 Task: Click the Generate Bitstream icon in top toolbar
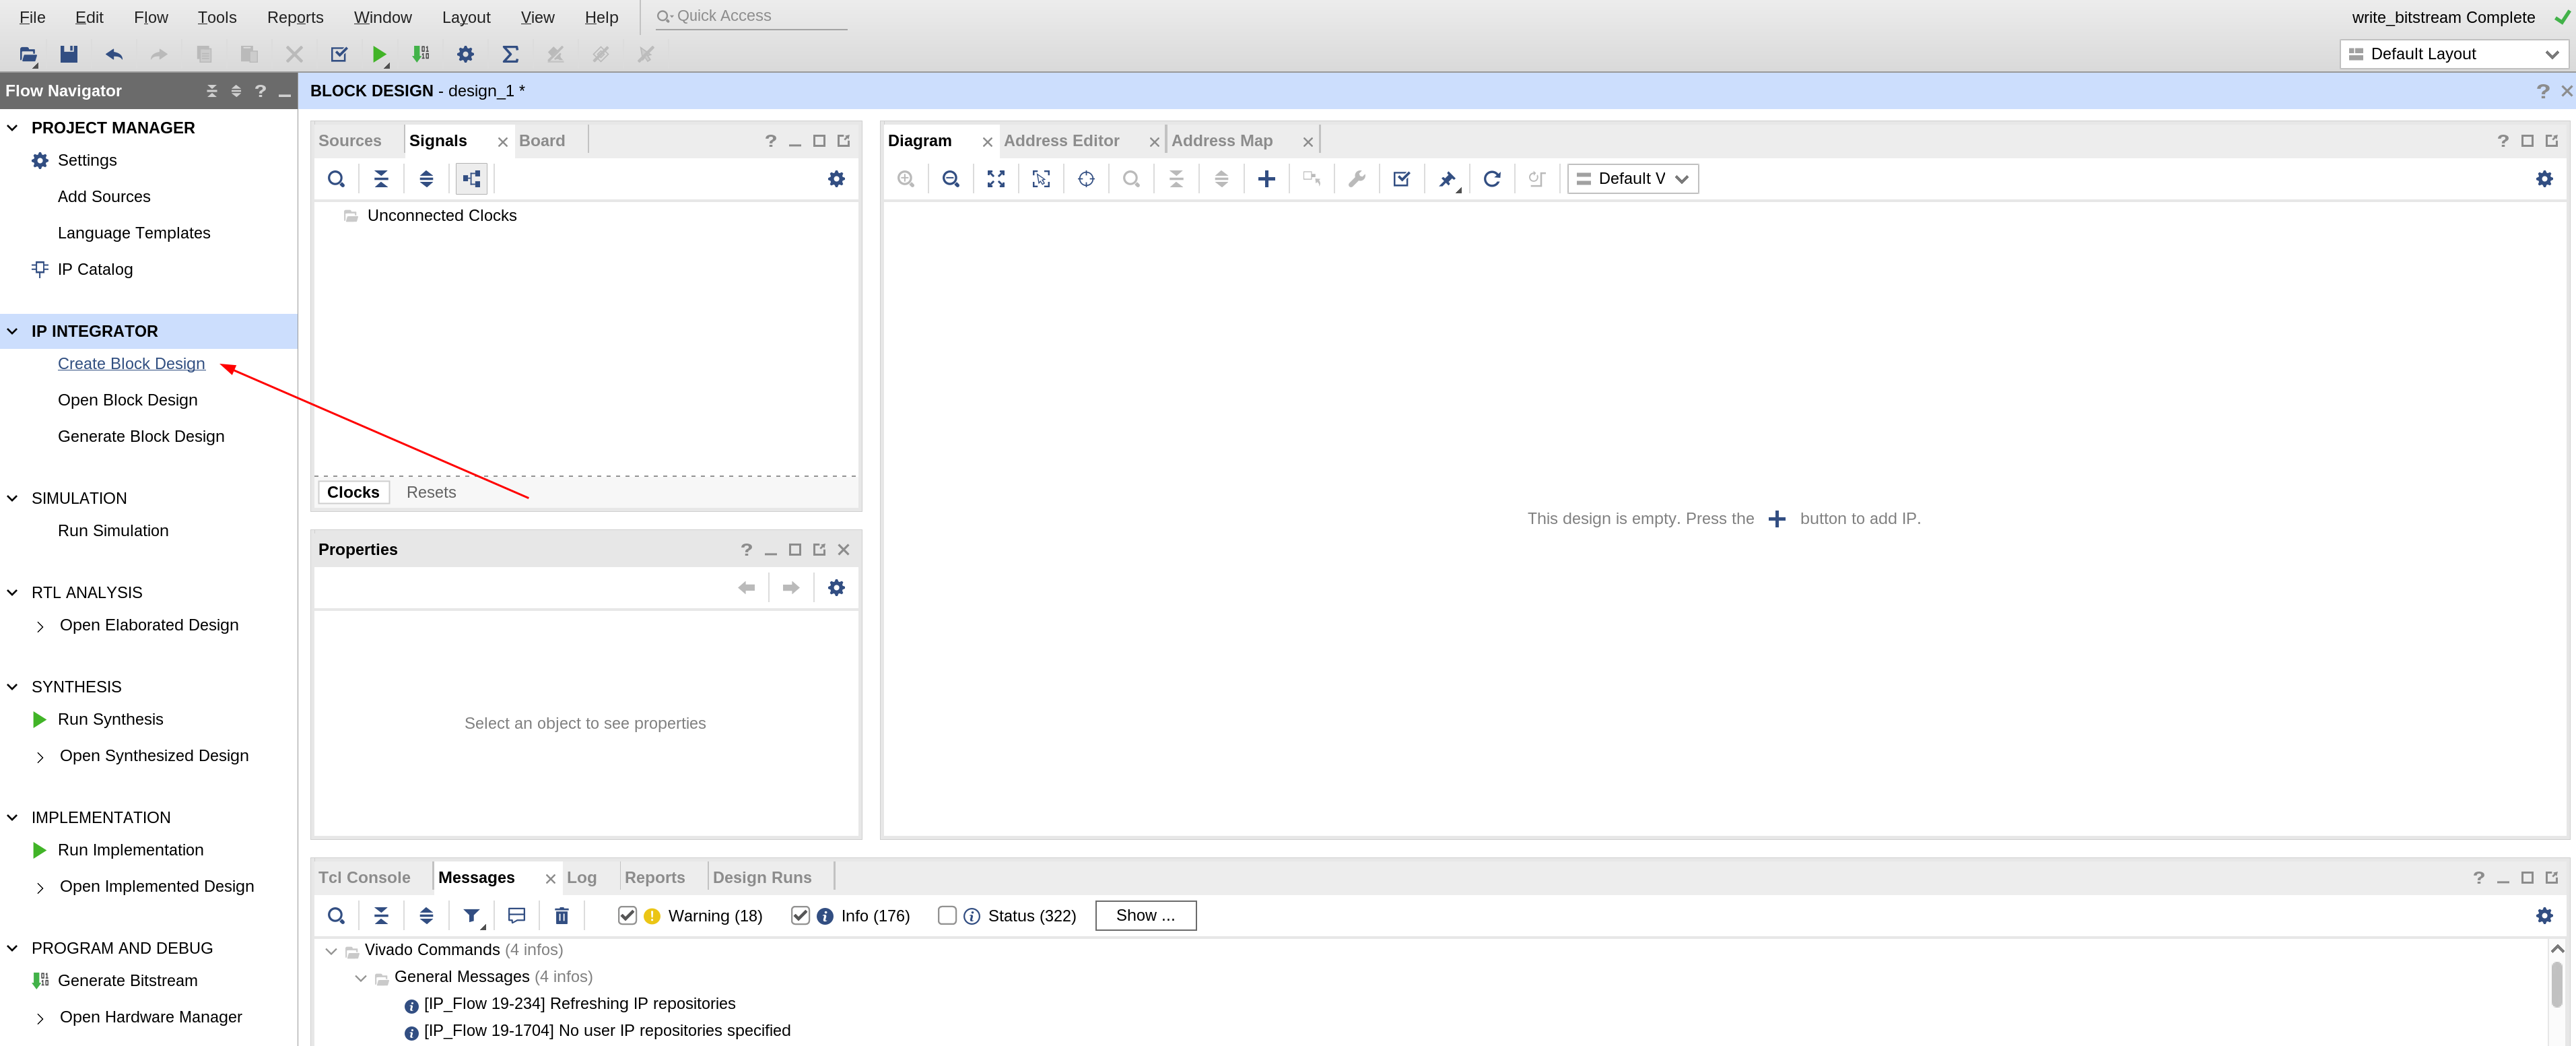(421, 54)
